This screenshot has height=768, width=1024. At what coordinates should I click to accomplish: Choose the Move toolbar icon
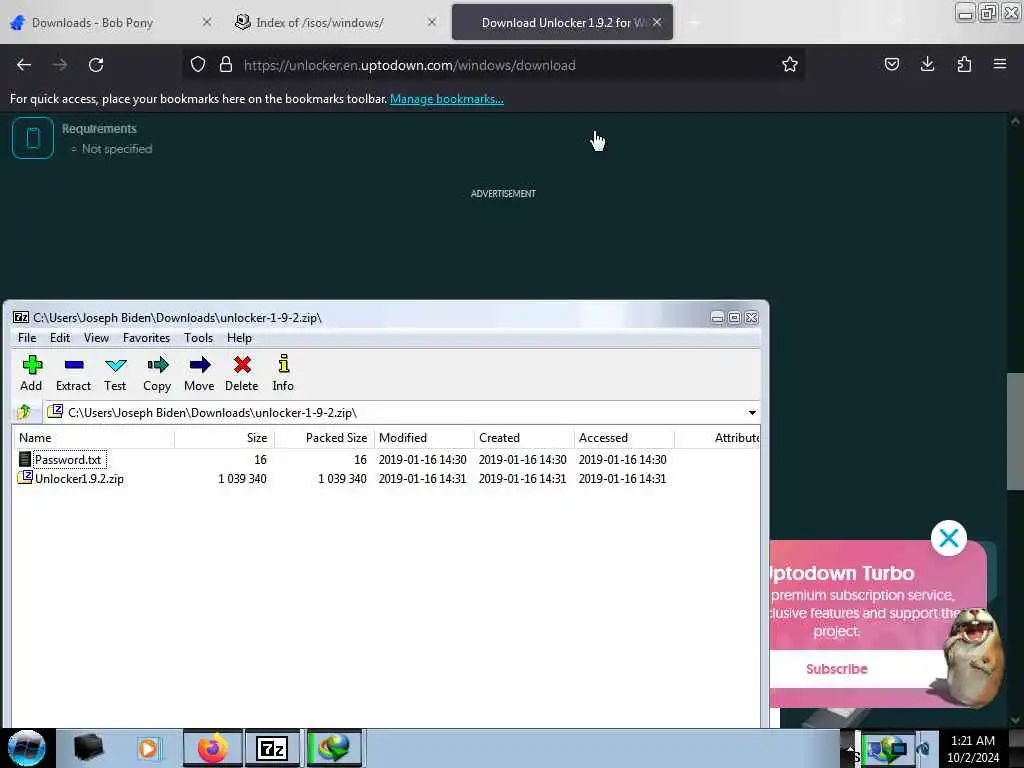pyautogui.click(x=199, y=374)
